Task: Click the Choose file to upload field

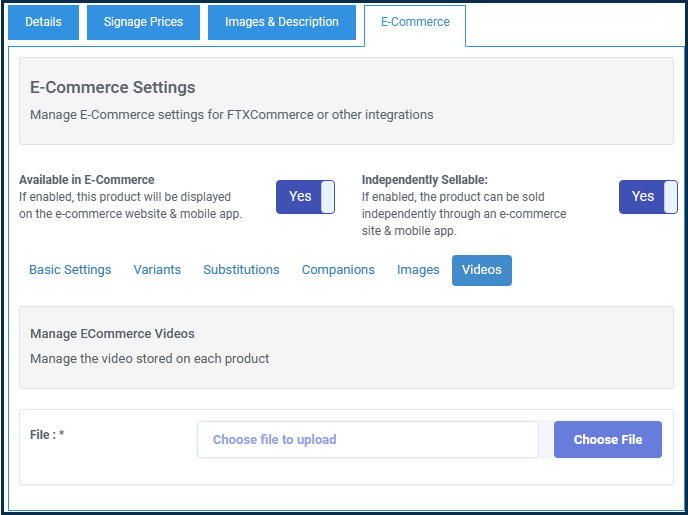Action: [368, 440]
